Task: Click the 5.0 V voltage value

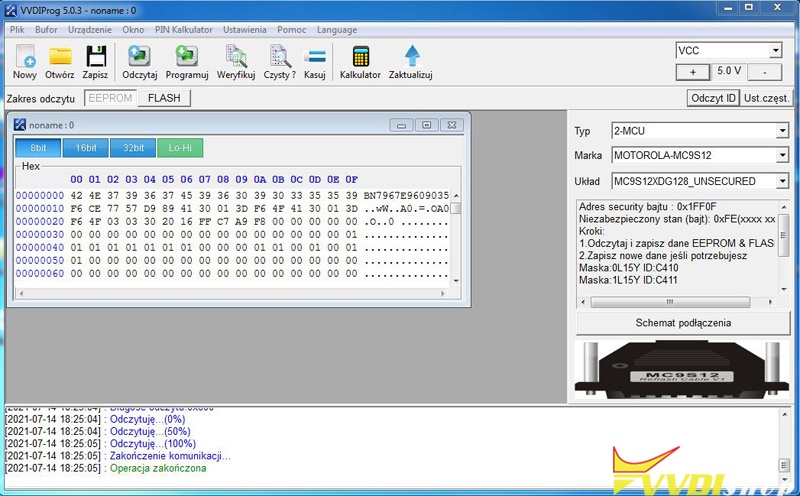Action: pos(729,71)
